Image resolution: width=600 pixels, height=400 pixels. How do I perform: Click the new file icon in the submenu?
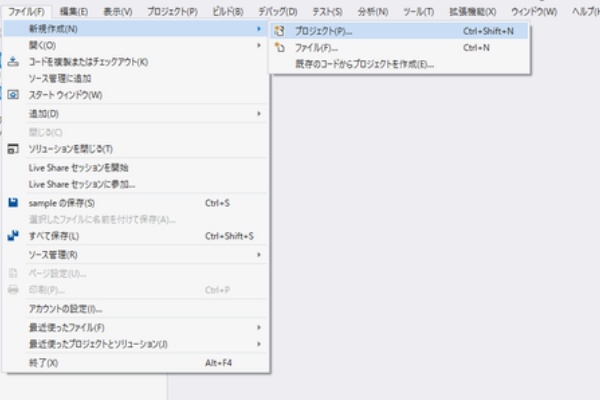pos(280,47)
